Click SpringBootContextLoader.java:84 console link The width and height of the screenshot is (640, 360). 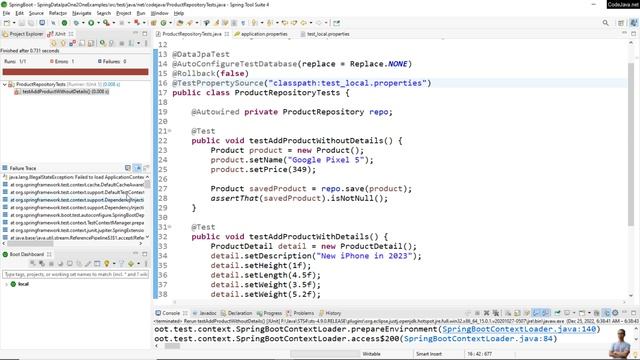[x=478, y=339]
